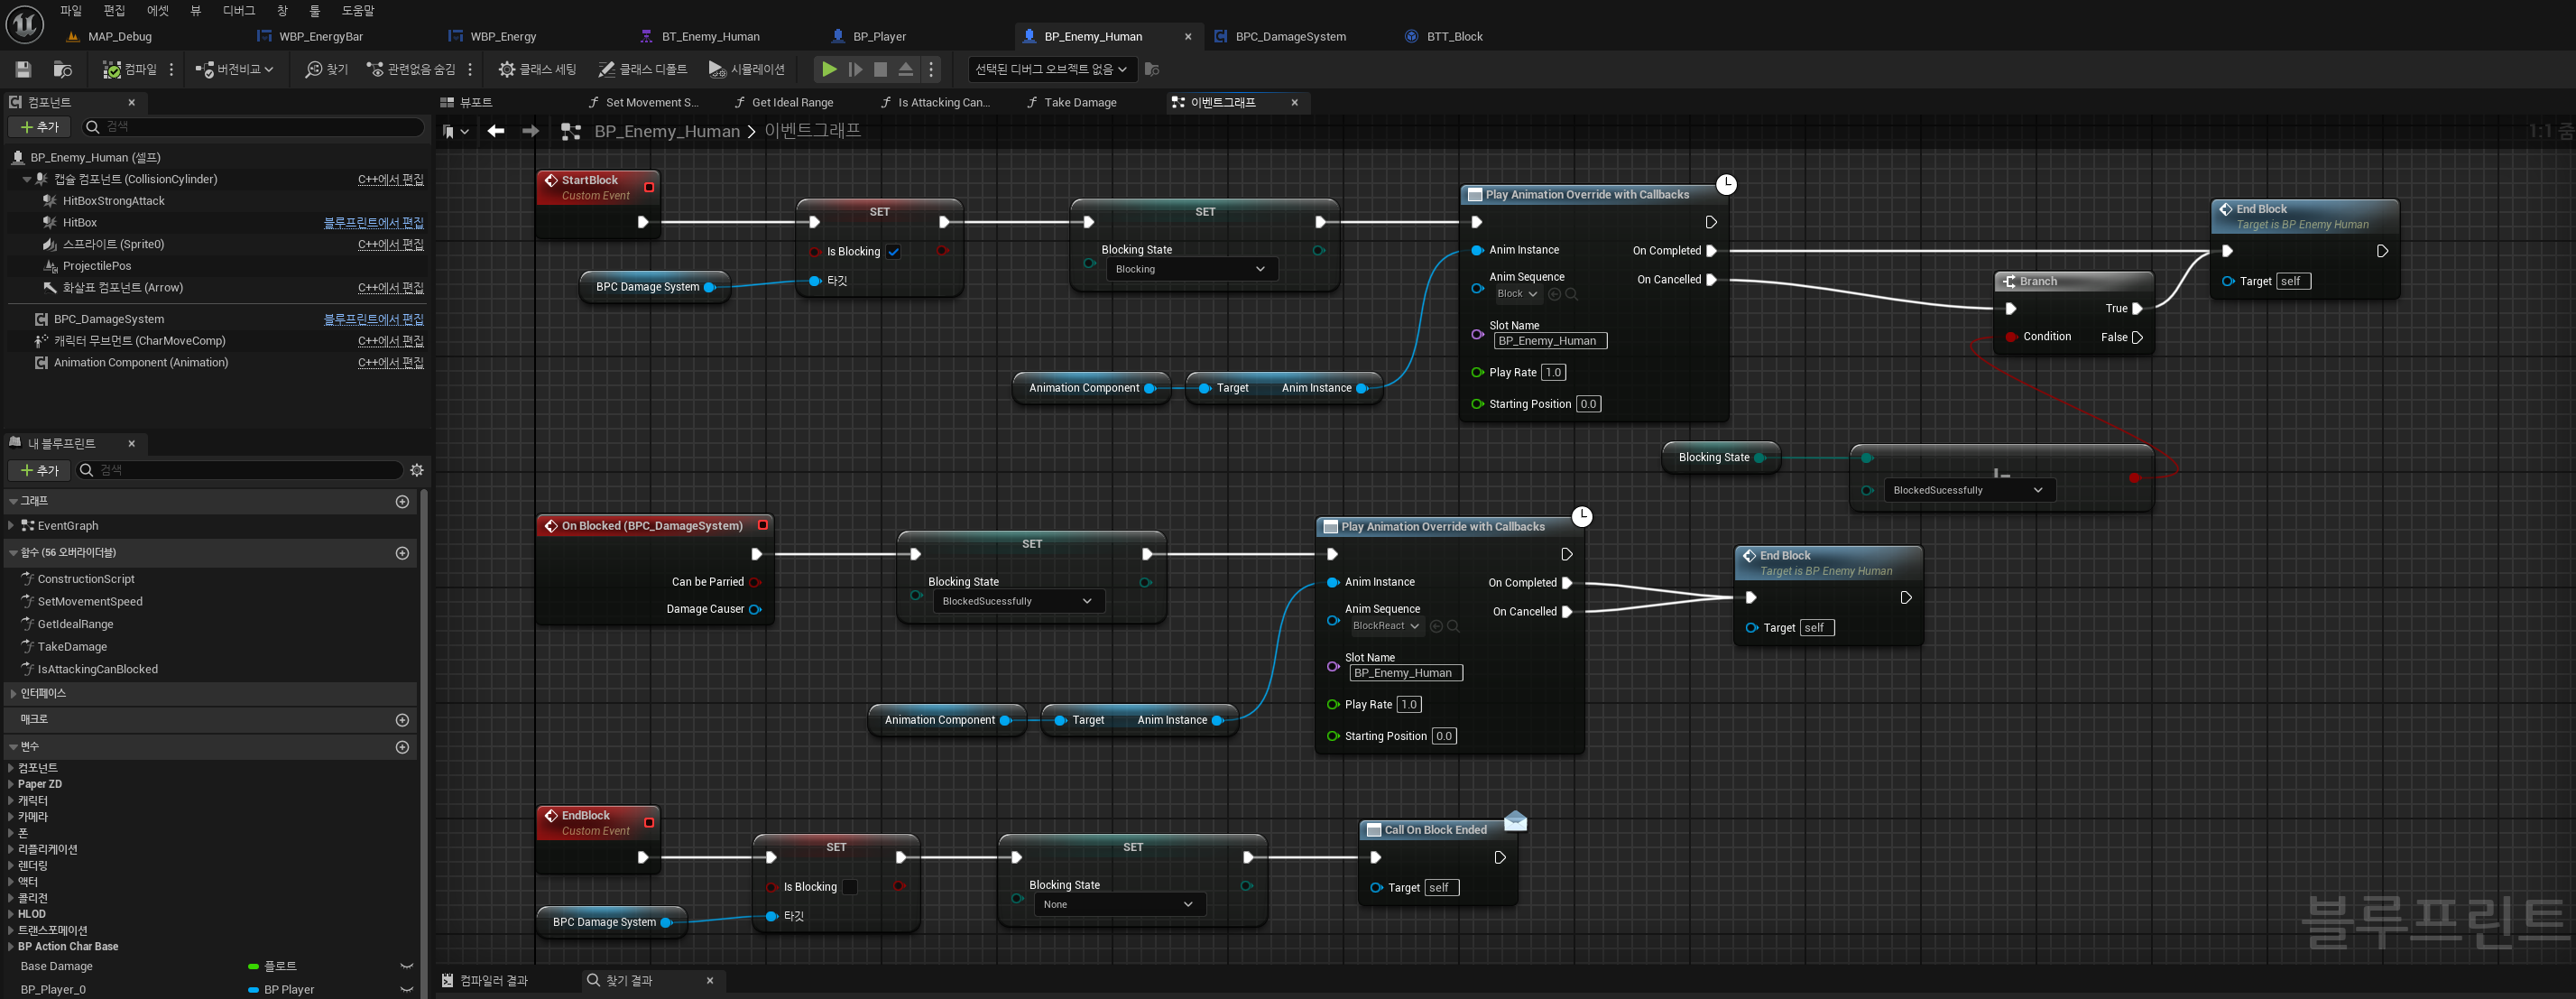Viewport: 2576px width, 999px height.
Task: Click the Browse to asset icon
Action: pos(62,69)
